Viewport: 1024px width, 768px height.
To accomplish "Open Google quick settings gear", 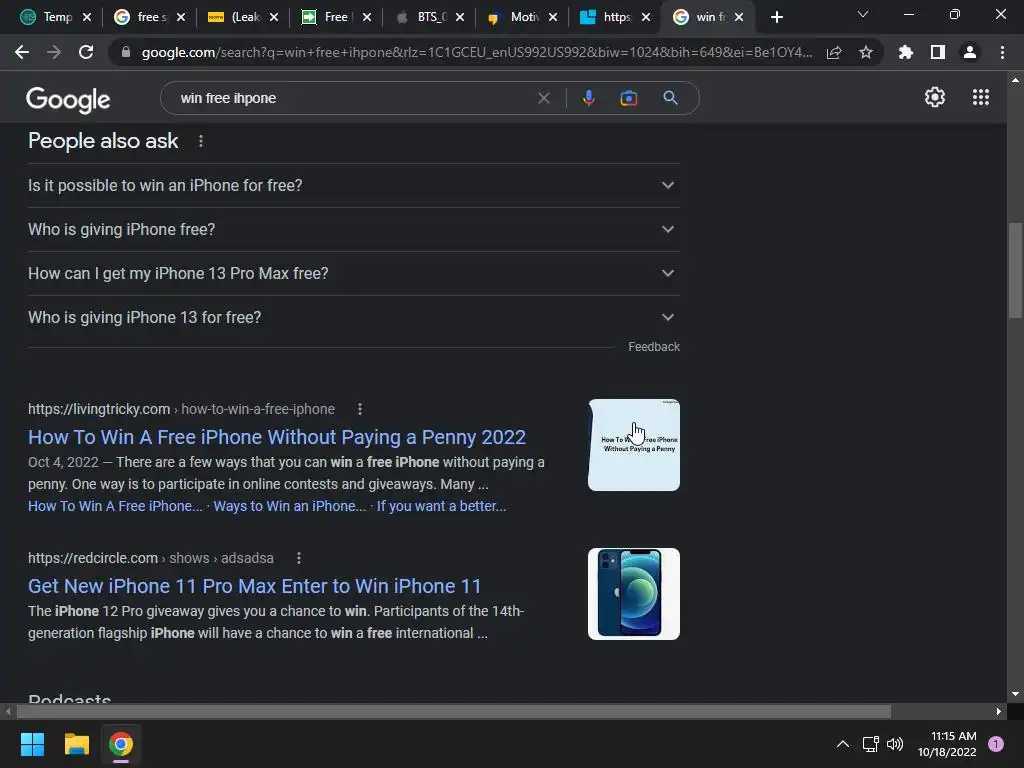I will (x=935, y=97).
